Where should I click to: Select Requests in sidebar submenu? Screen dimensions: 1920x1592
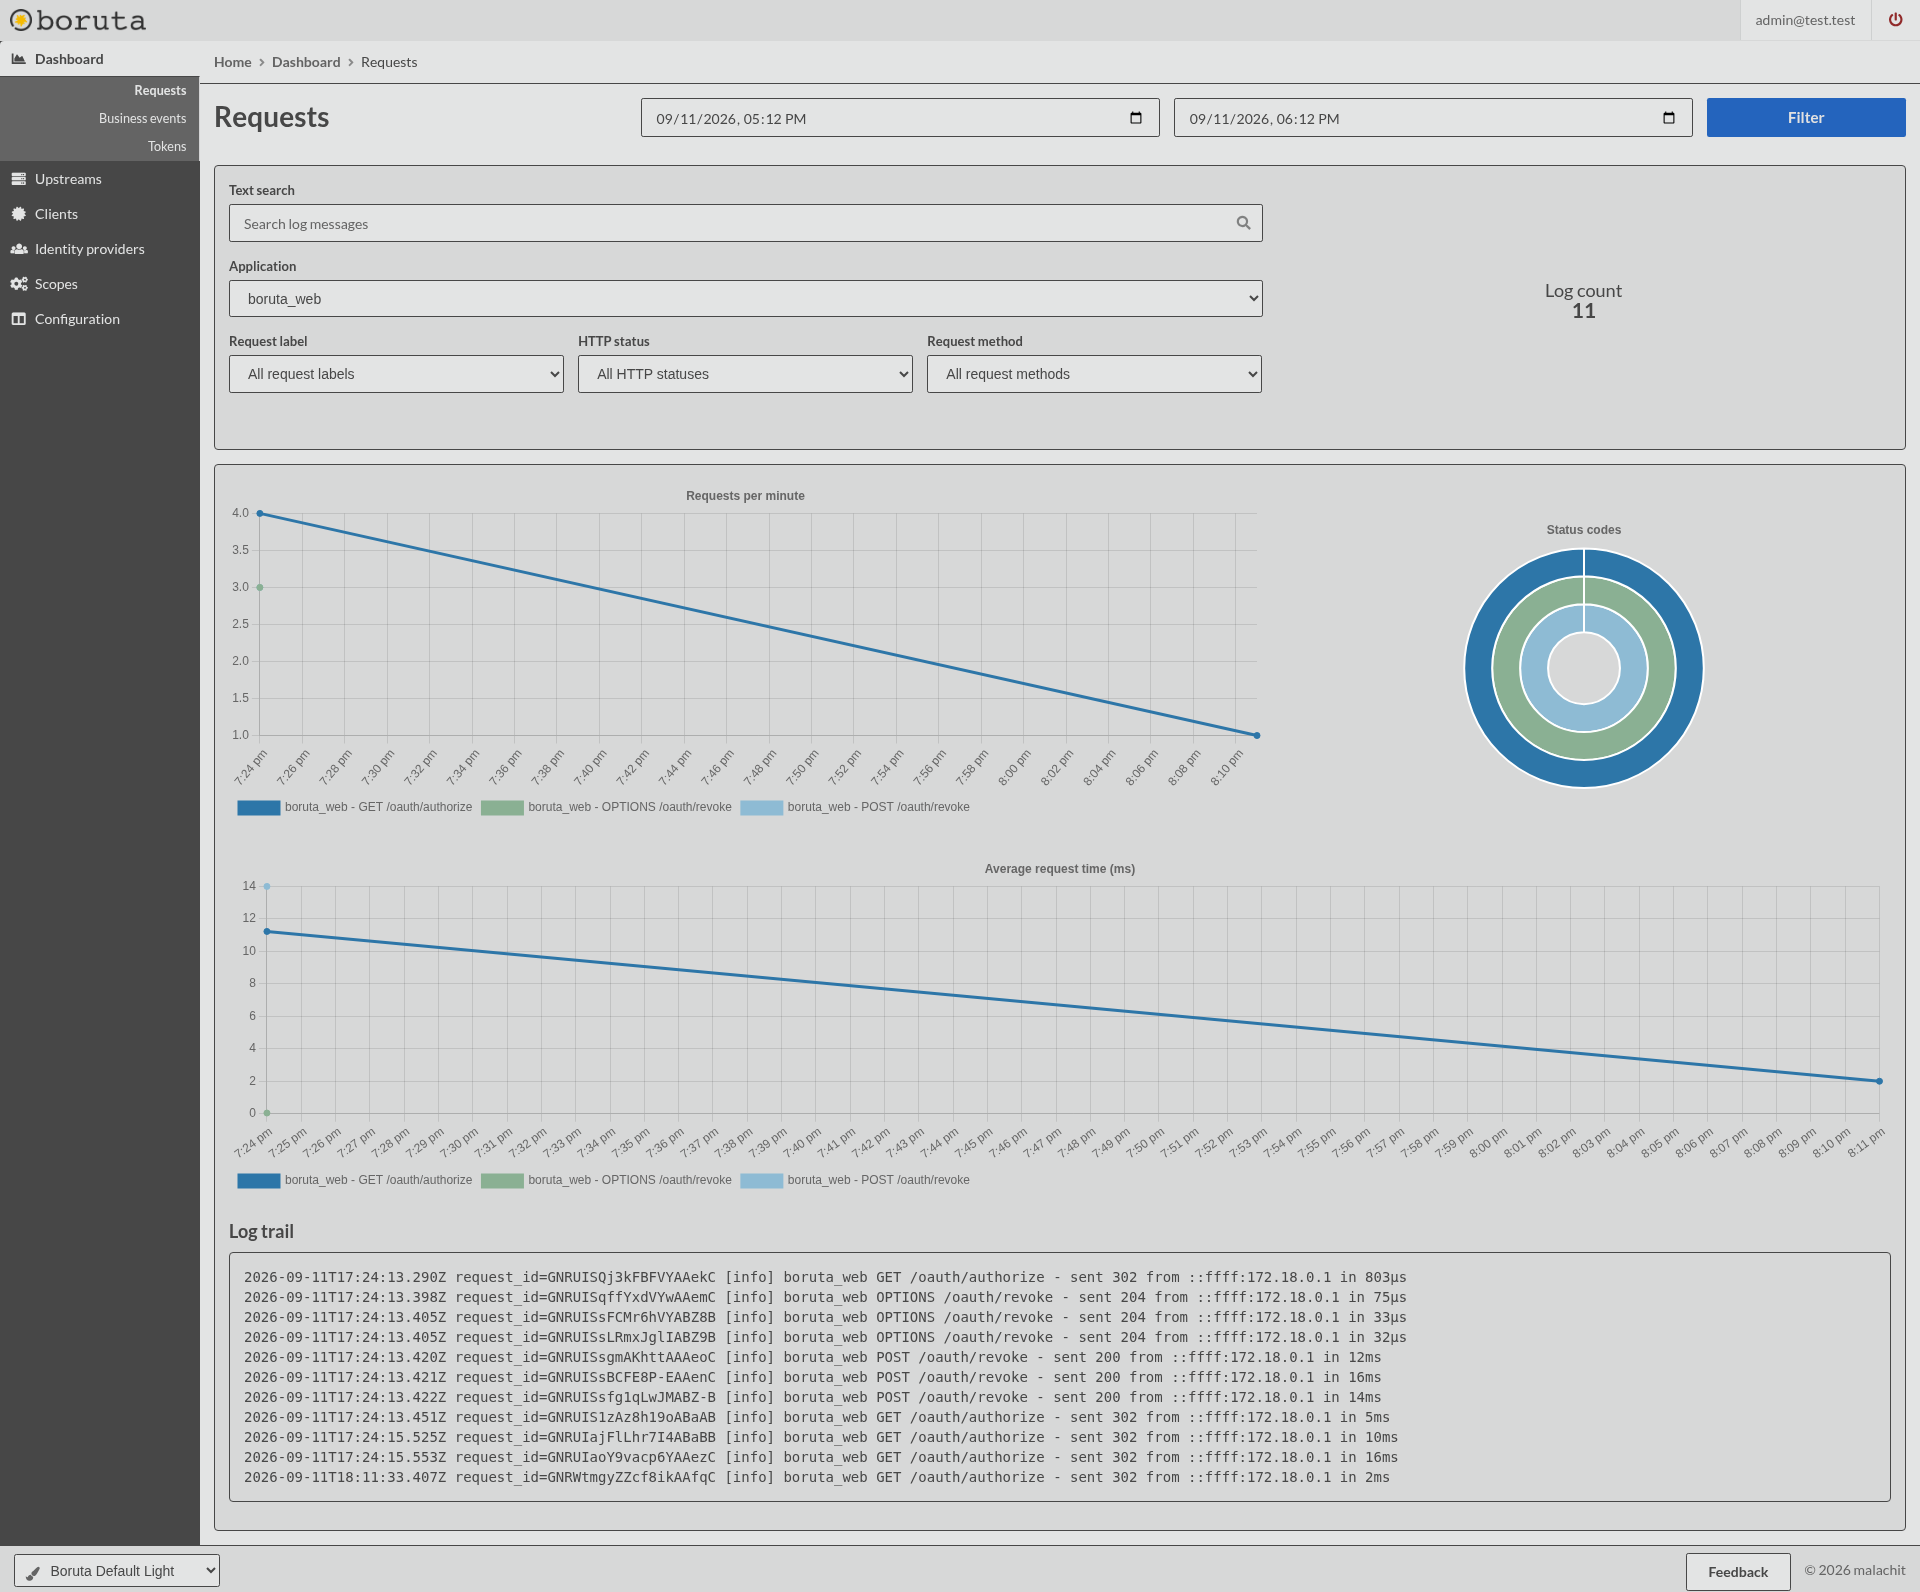pos(160,90)
